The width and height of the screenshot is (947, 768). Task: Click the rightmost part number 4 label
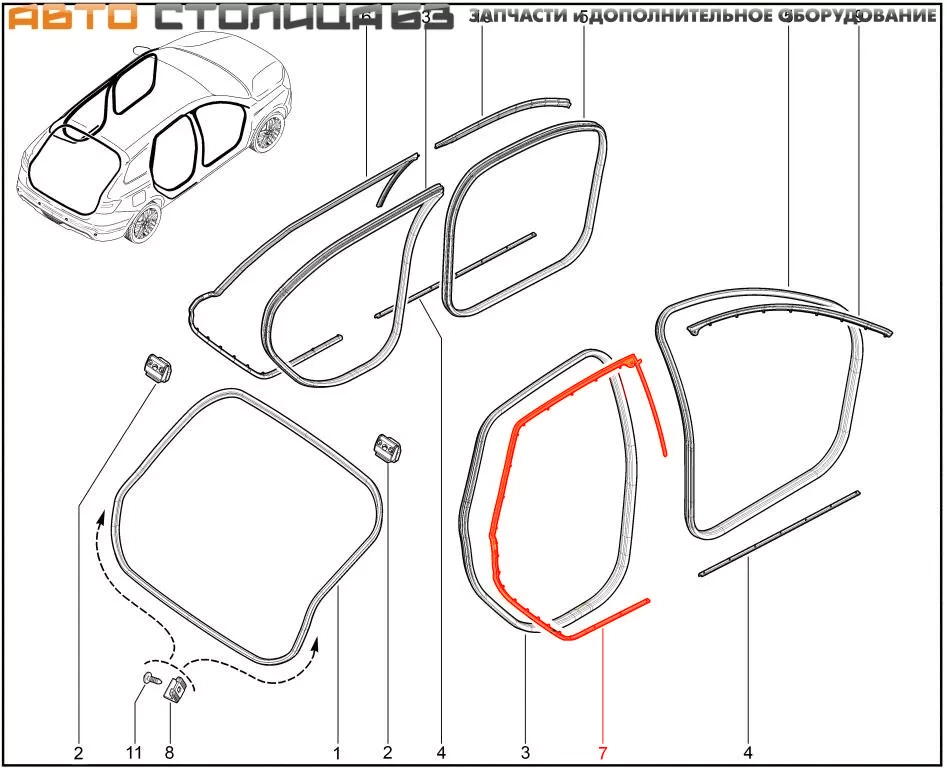(748, 750)
